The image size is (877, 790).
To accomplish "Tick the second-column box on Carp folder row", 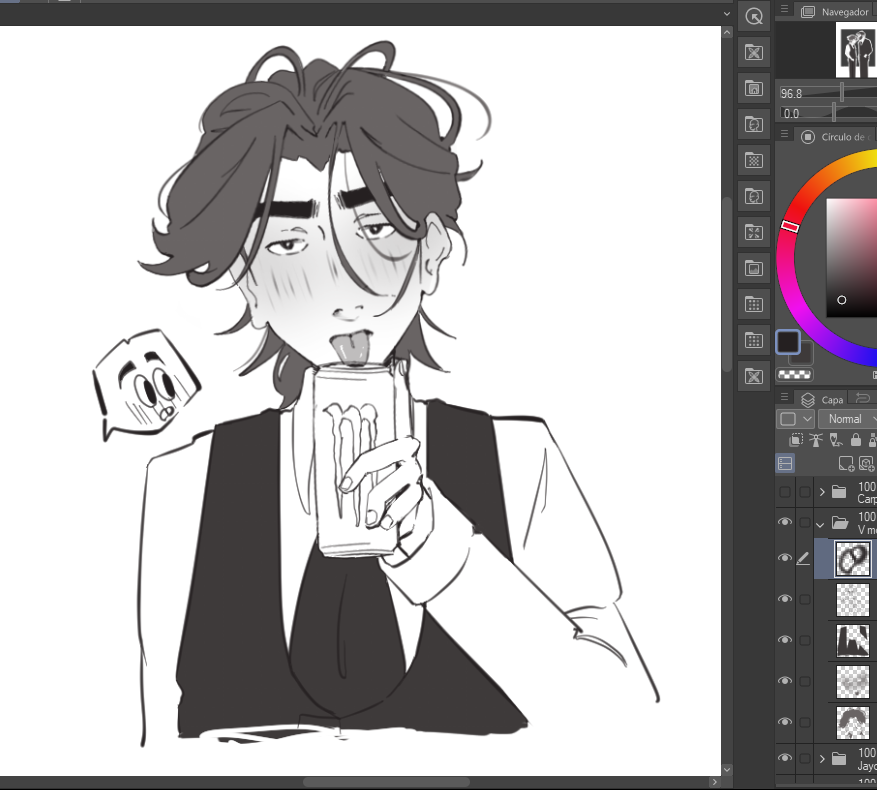I will click(x=804, y=492).
